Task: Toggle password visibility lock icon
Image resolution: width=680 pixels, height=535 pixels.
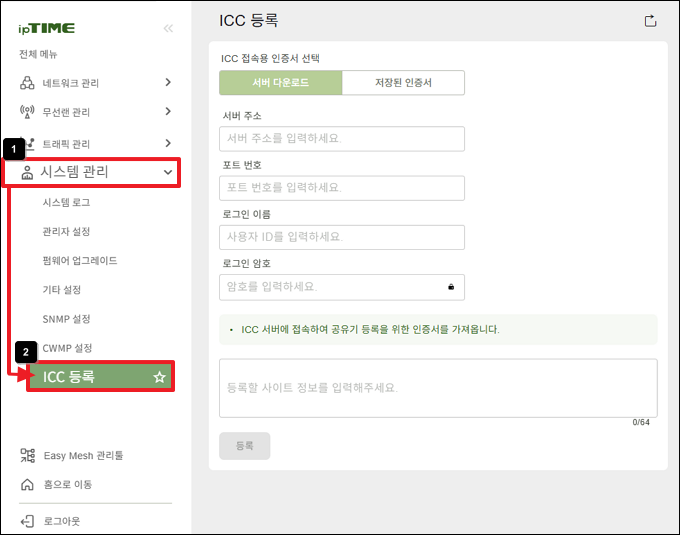Action: (x=451, y=287)
